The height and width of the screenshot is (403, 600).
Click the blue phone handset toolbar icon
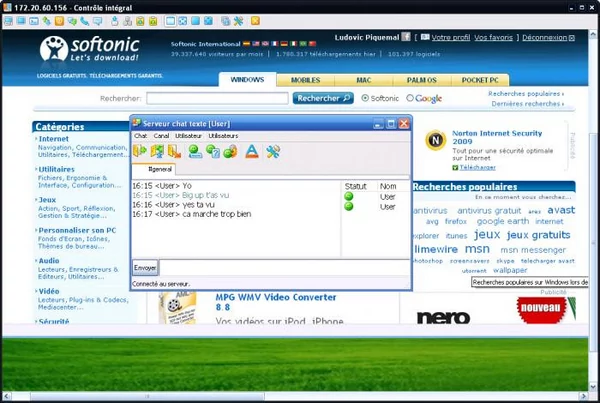pyautogui.click(x=85, y=21)
